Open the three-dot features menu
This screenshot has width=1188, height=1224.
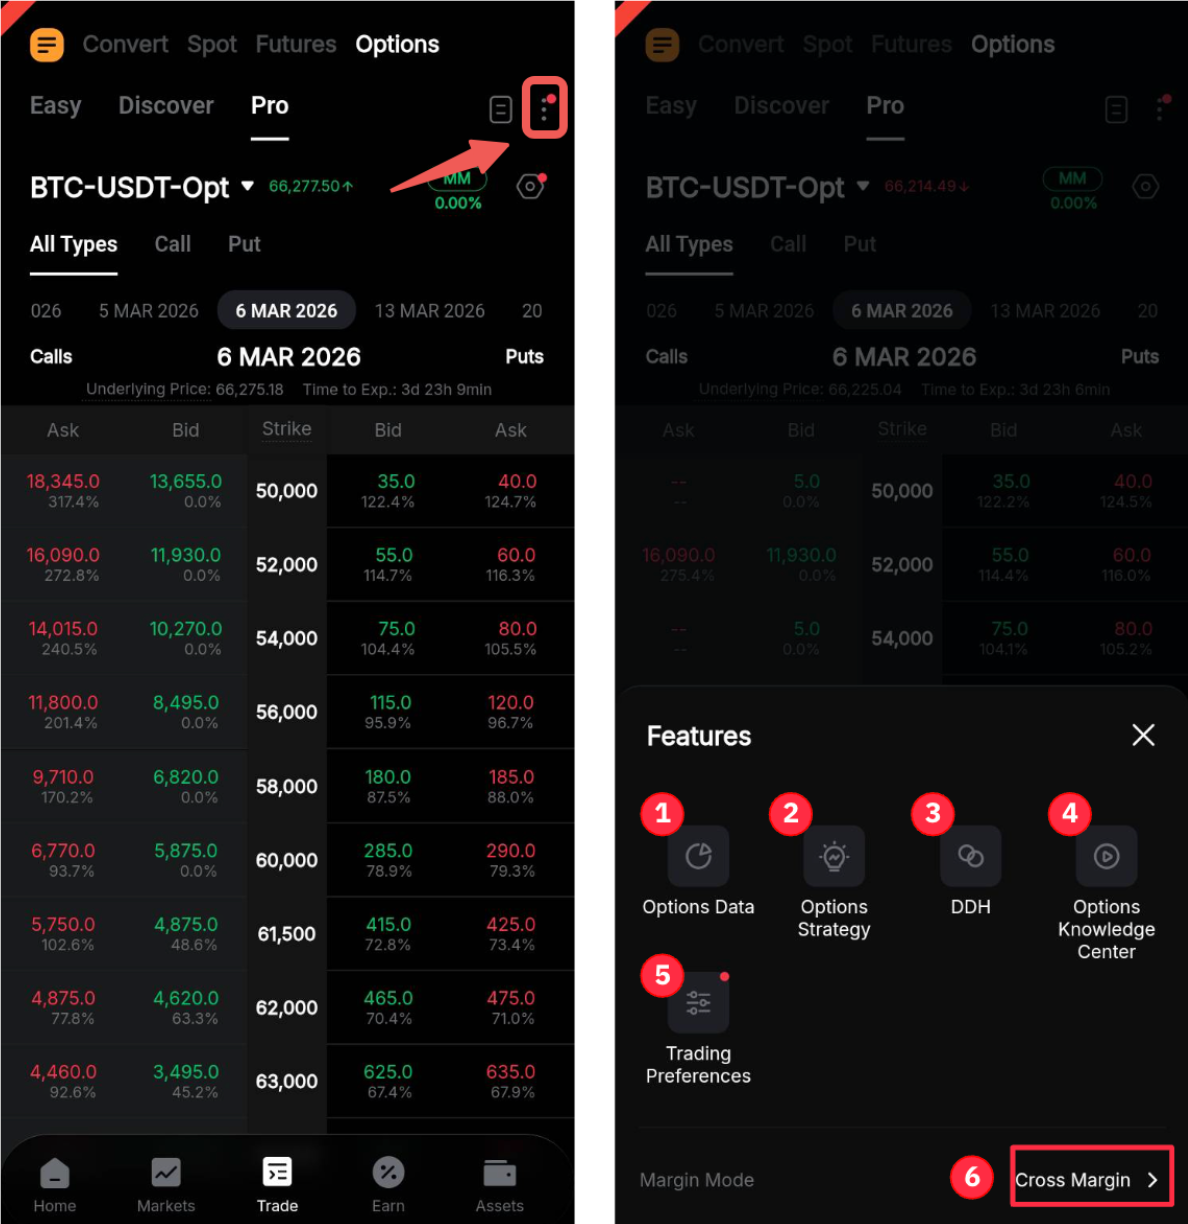pos(545,108)
